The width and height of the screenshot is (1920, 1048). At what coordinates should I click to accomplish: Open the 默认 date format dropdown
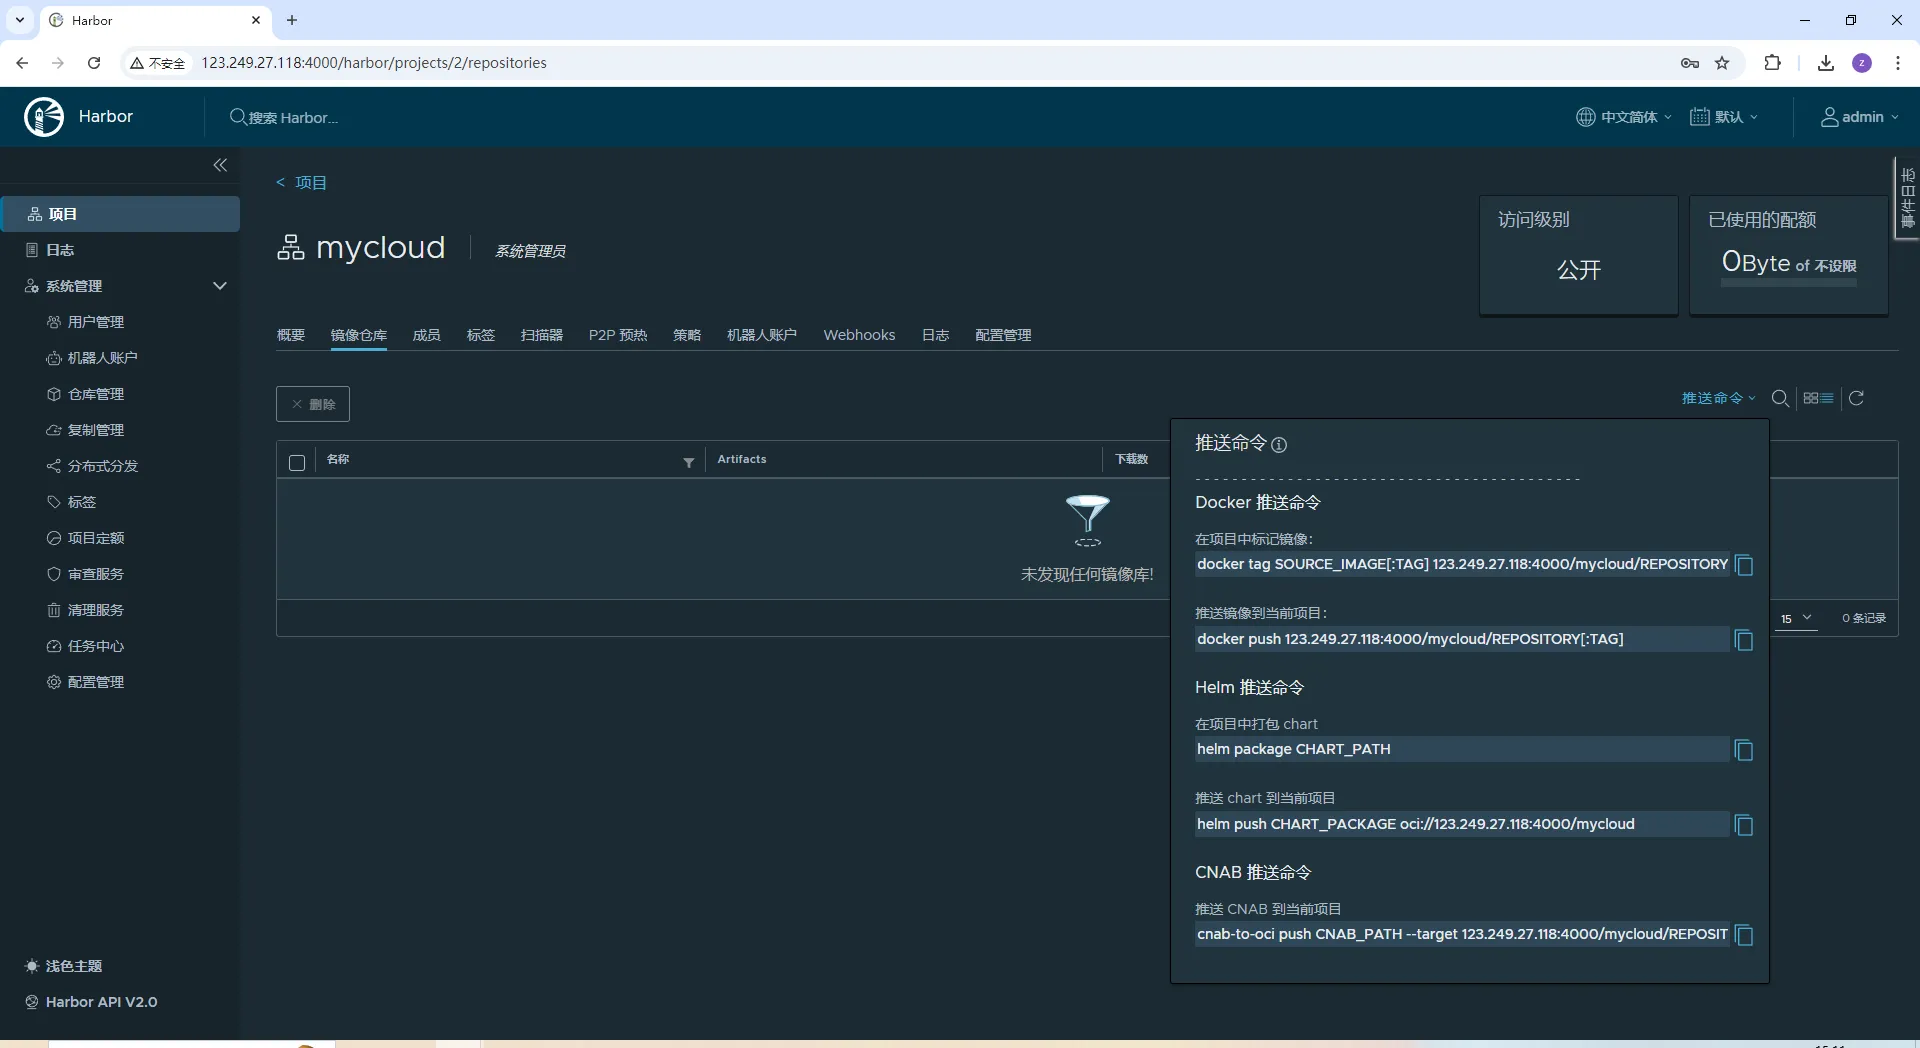click(x=1724, y=117)
